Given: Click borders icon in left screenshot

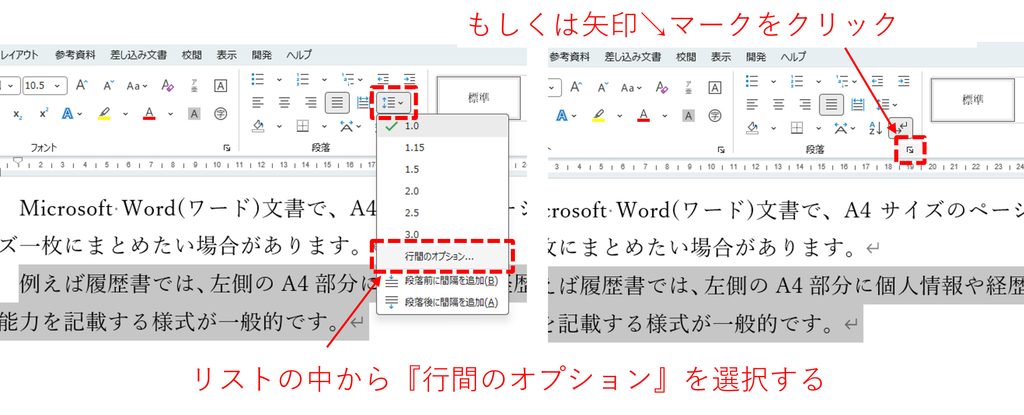Looking at the screenshot, I should [x=303, y=126].
